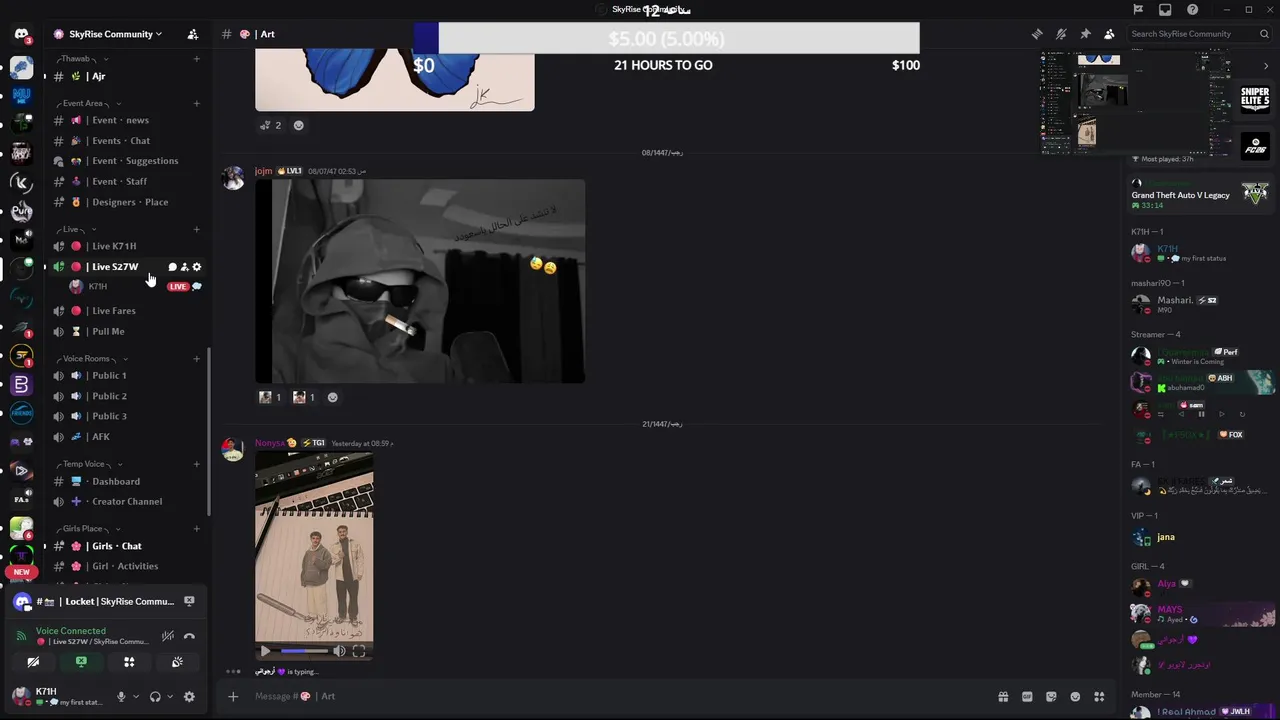Open settings gear on Live S27W channel
The height and width of the screenshot is (720, 1280).
pyautogui.click(x=196, y=267)
